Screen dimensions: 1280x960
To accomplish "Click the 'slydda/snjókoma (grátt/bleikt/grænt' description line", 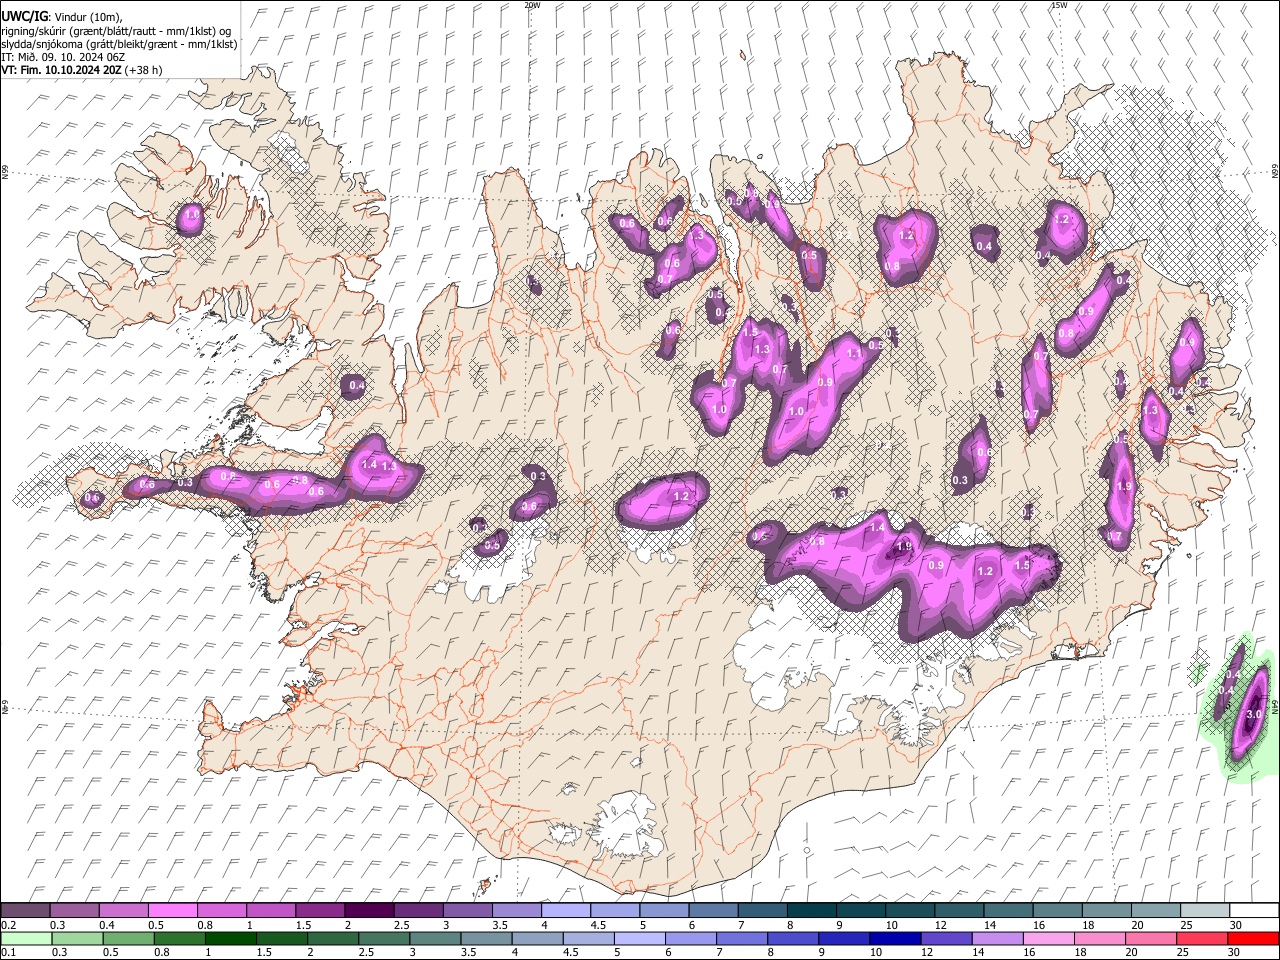I will click(119, 44).
